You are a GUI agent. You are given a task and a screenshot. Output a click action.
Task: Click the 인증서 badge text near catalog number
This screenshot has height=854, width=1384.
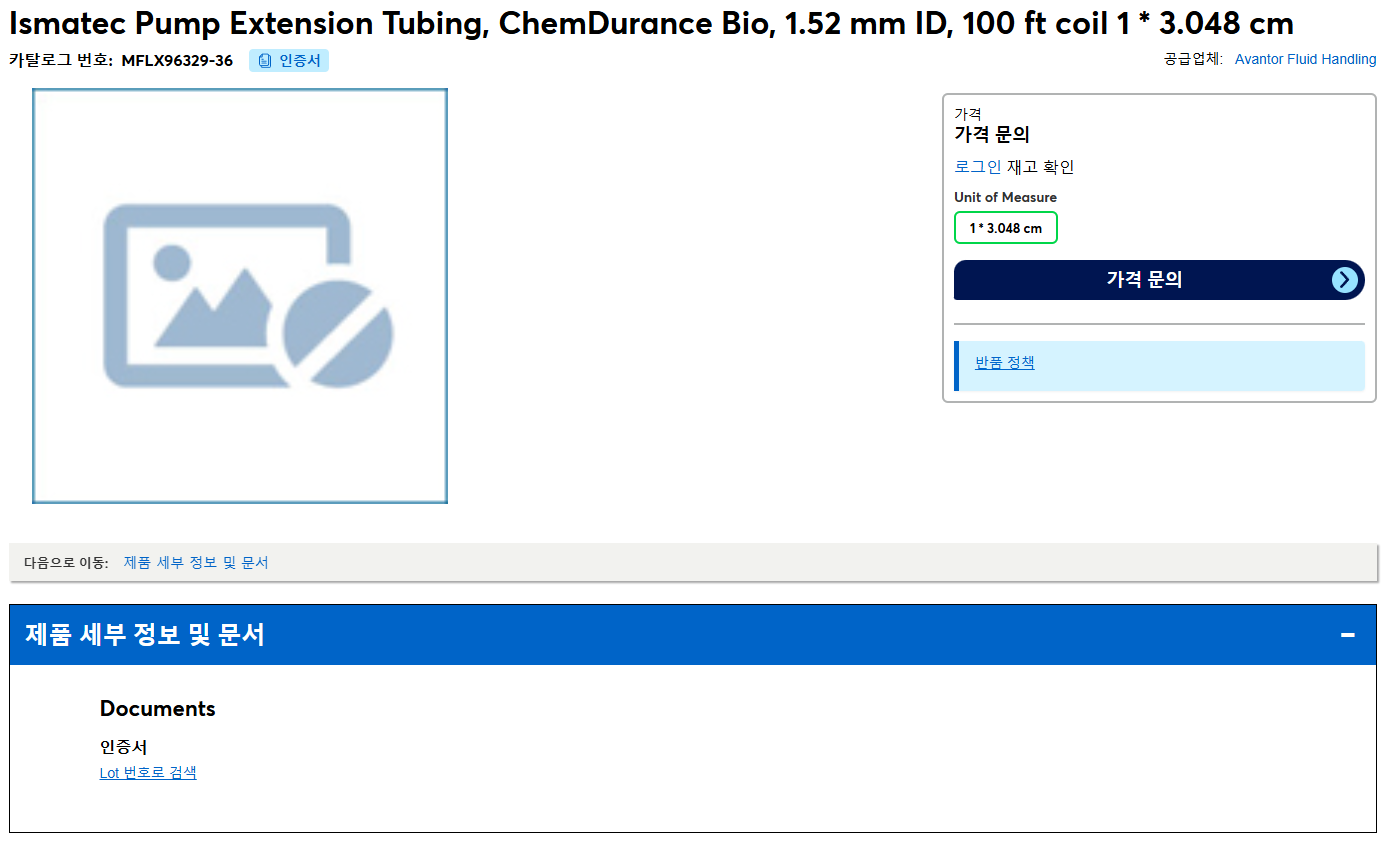[300, 61]
